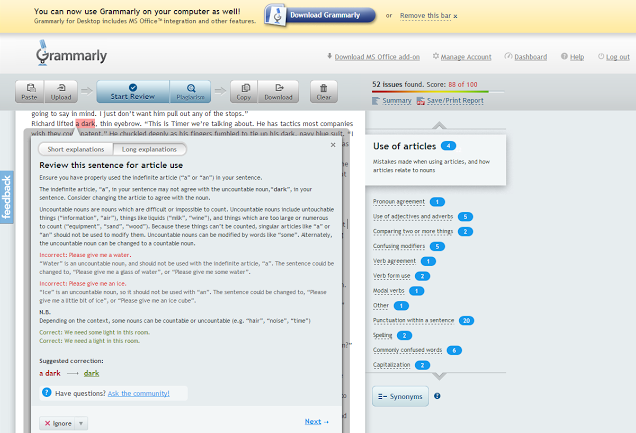The height and width of the screenshot is (433, 636).
Task: Select Commonly confused words category
Action: point(407,350)
